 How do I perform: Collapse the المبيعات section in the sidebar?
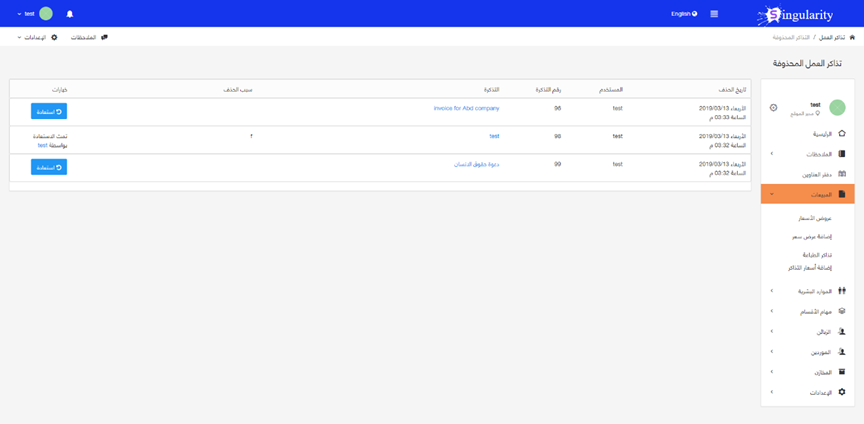[807, 194]
